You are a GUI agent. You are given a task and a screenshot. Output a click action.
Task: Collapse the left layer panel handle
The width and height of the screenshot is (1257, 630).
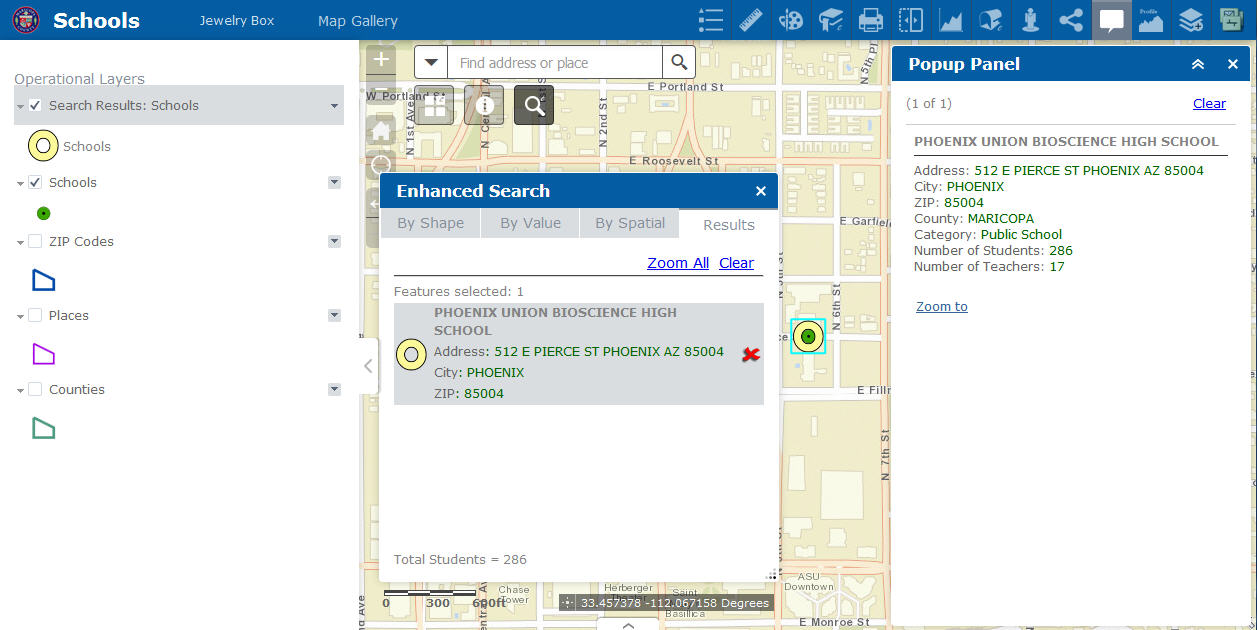368,366
